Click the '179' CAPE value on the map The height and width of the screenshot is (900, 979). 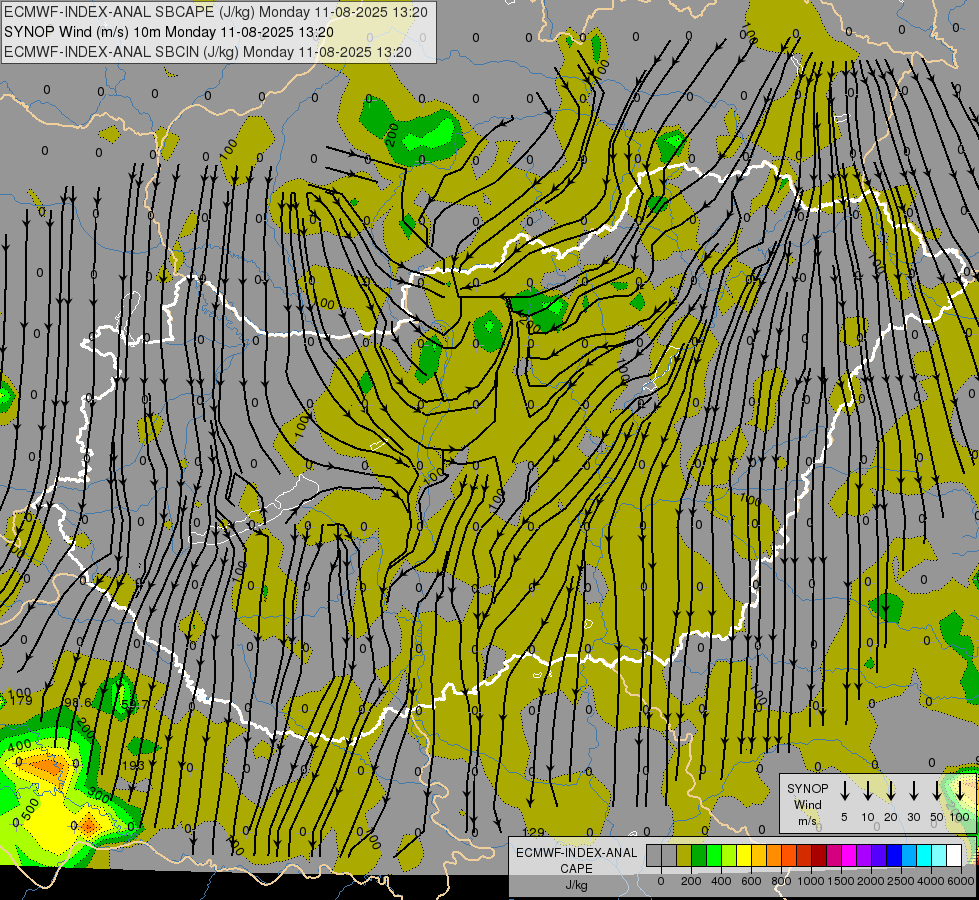(x=22, y=701)
